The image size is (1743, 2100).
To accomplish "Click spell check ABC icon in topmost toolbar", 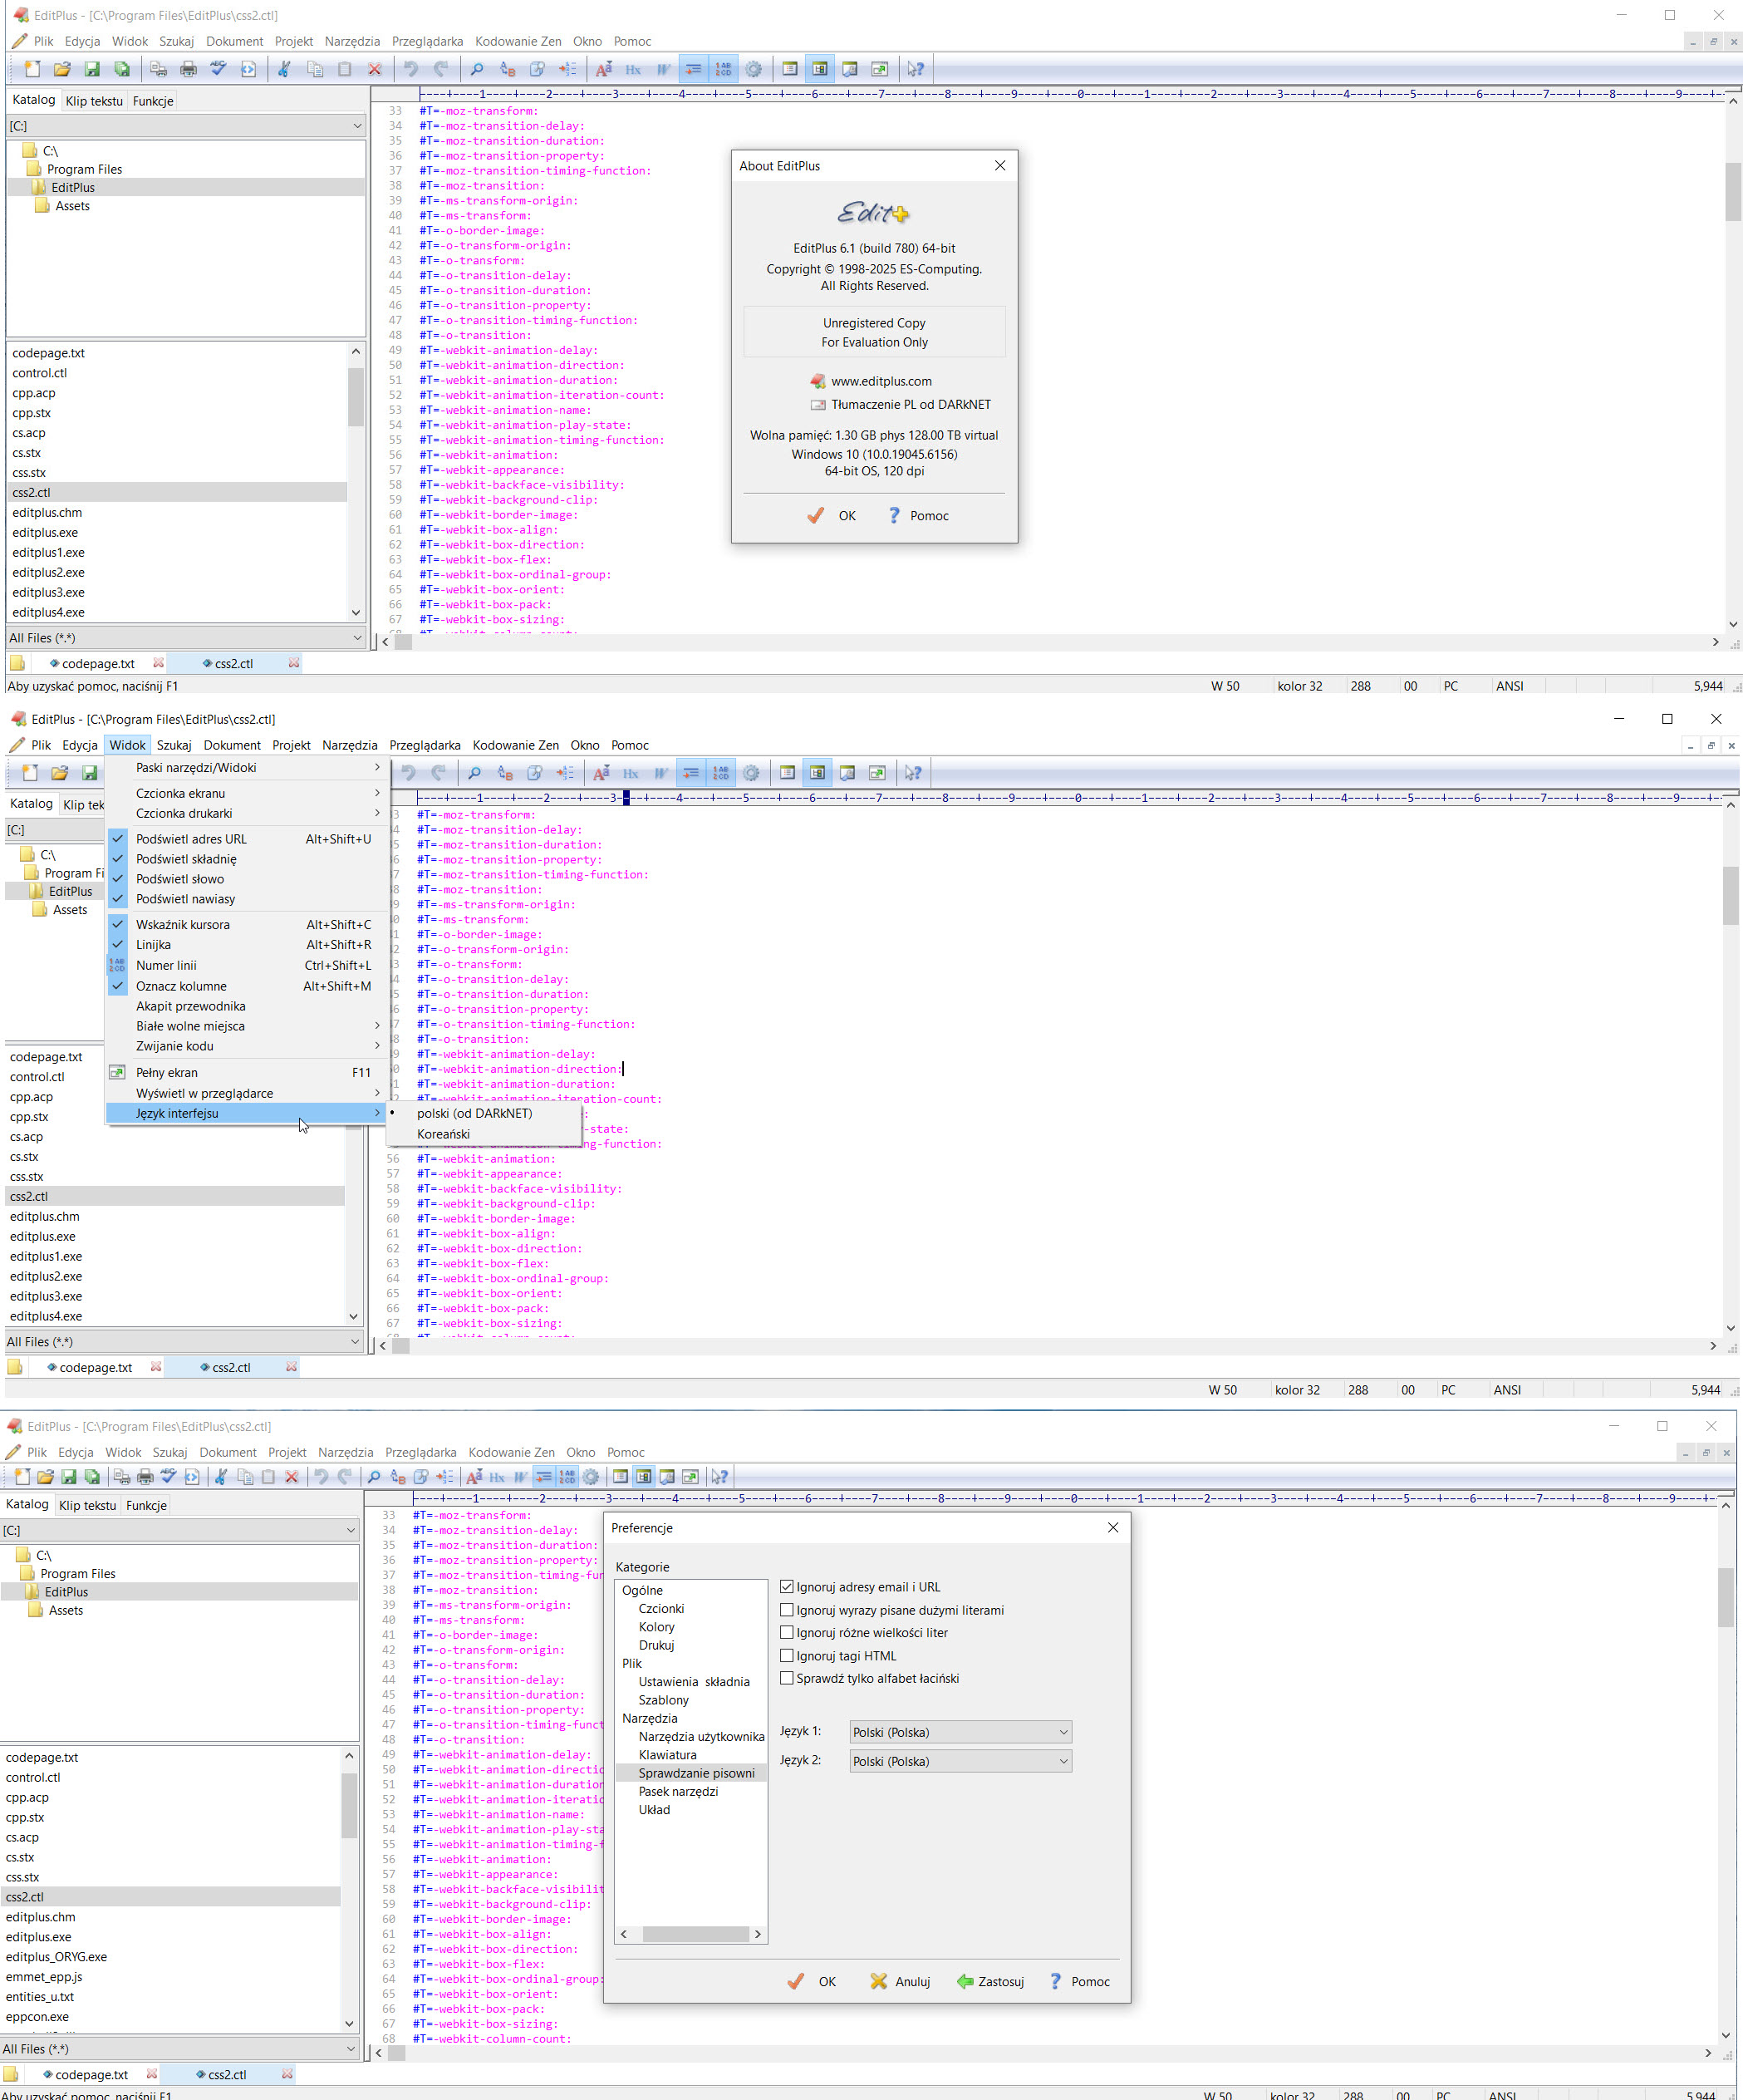I will 218,69.
